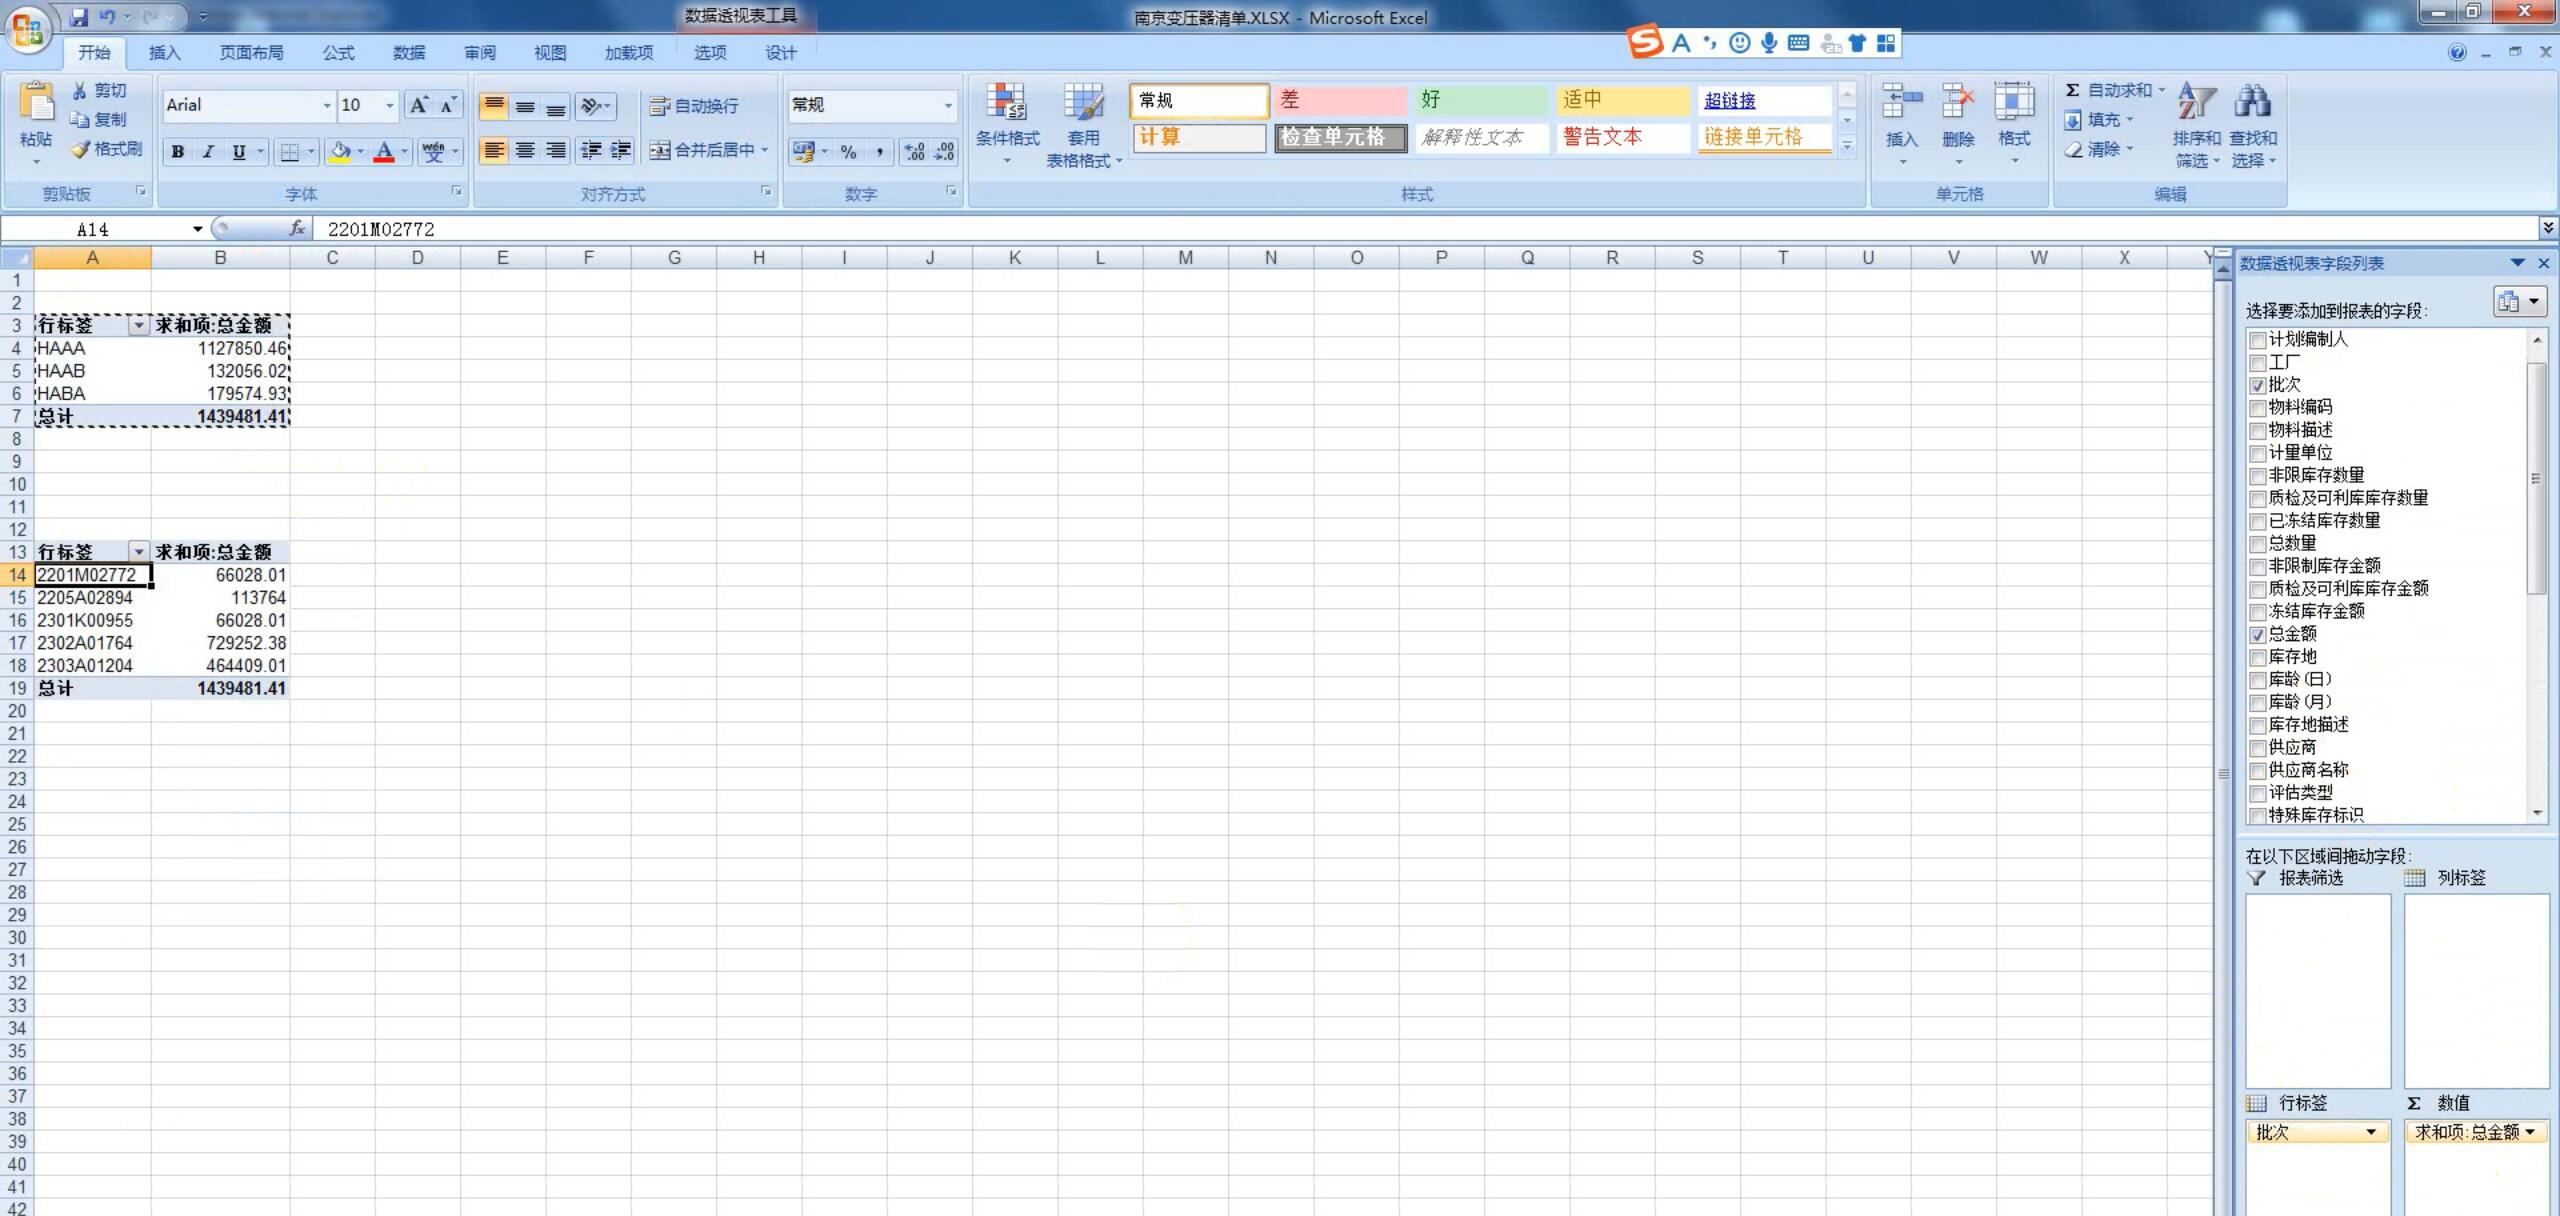Click the Conditional Formatting icon
This screenshot has width=2560, height=1216.
(x=1006, y=103)
